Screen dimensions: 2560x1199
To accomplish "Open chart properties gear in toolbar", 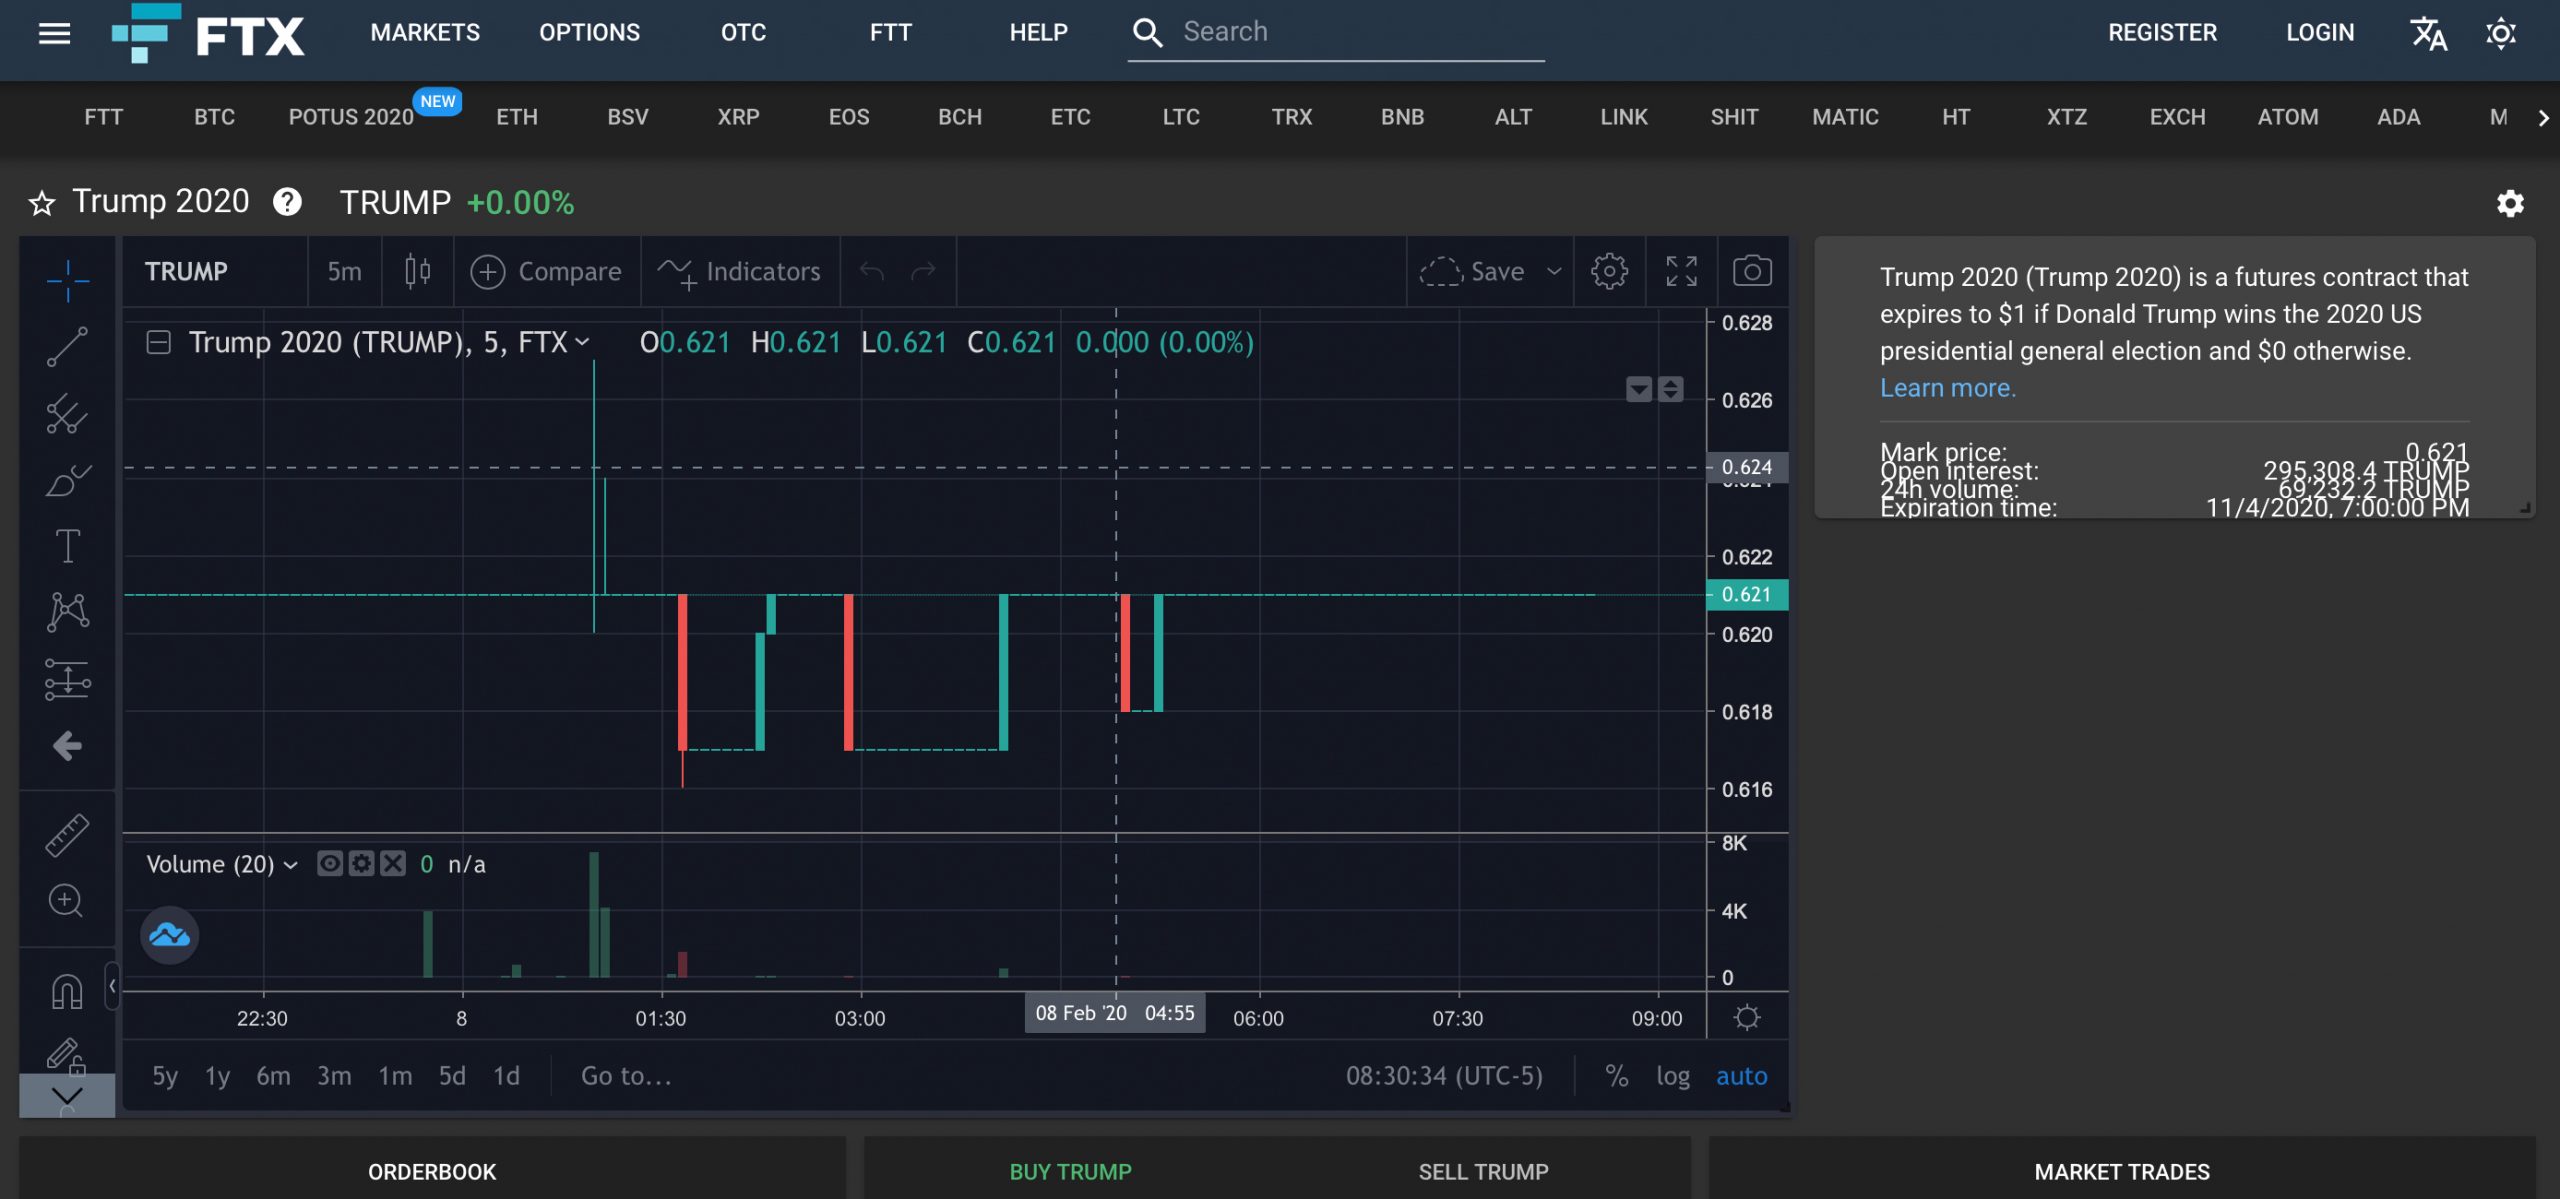I will tap(1609, 271).
